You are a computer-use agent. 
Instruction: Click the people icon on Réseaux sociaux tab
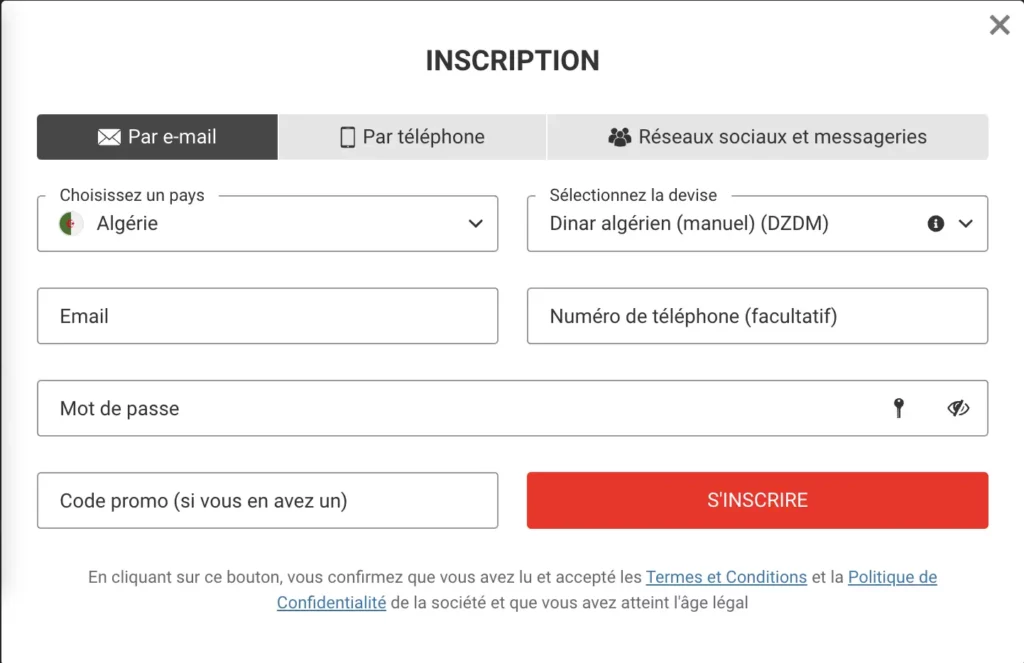coord(620,137)
